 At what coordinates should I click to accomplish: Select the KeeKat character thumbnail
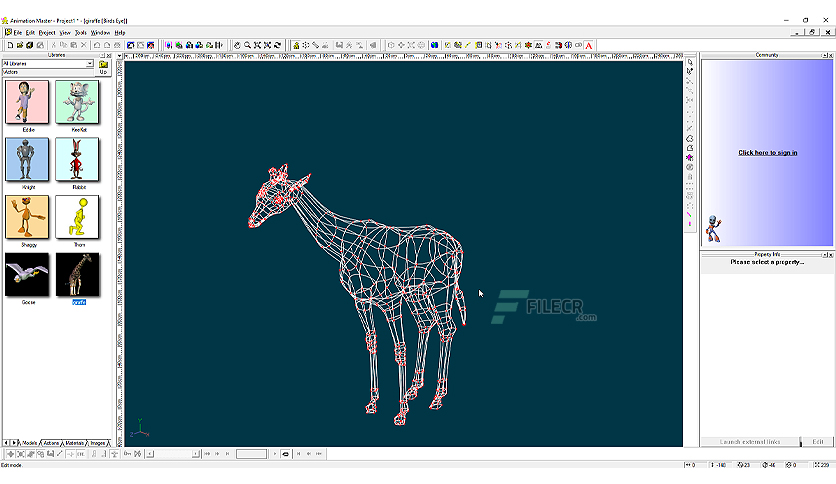pyautogui.click(x=77, y=102)
